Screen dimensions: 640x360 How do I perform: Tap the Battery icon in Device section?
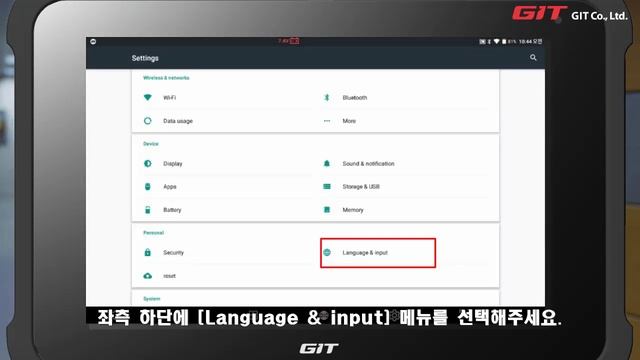pyautogui.click(x=148, y=210)
